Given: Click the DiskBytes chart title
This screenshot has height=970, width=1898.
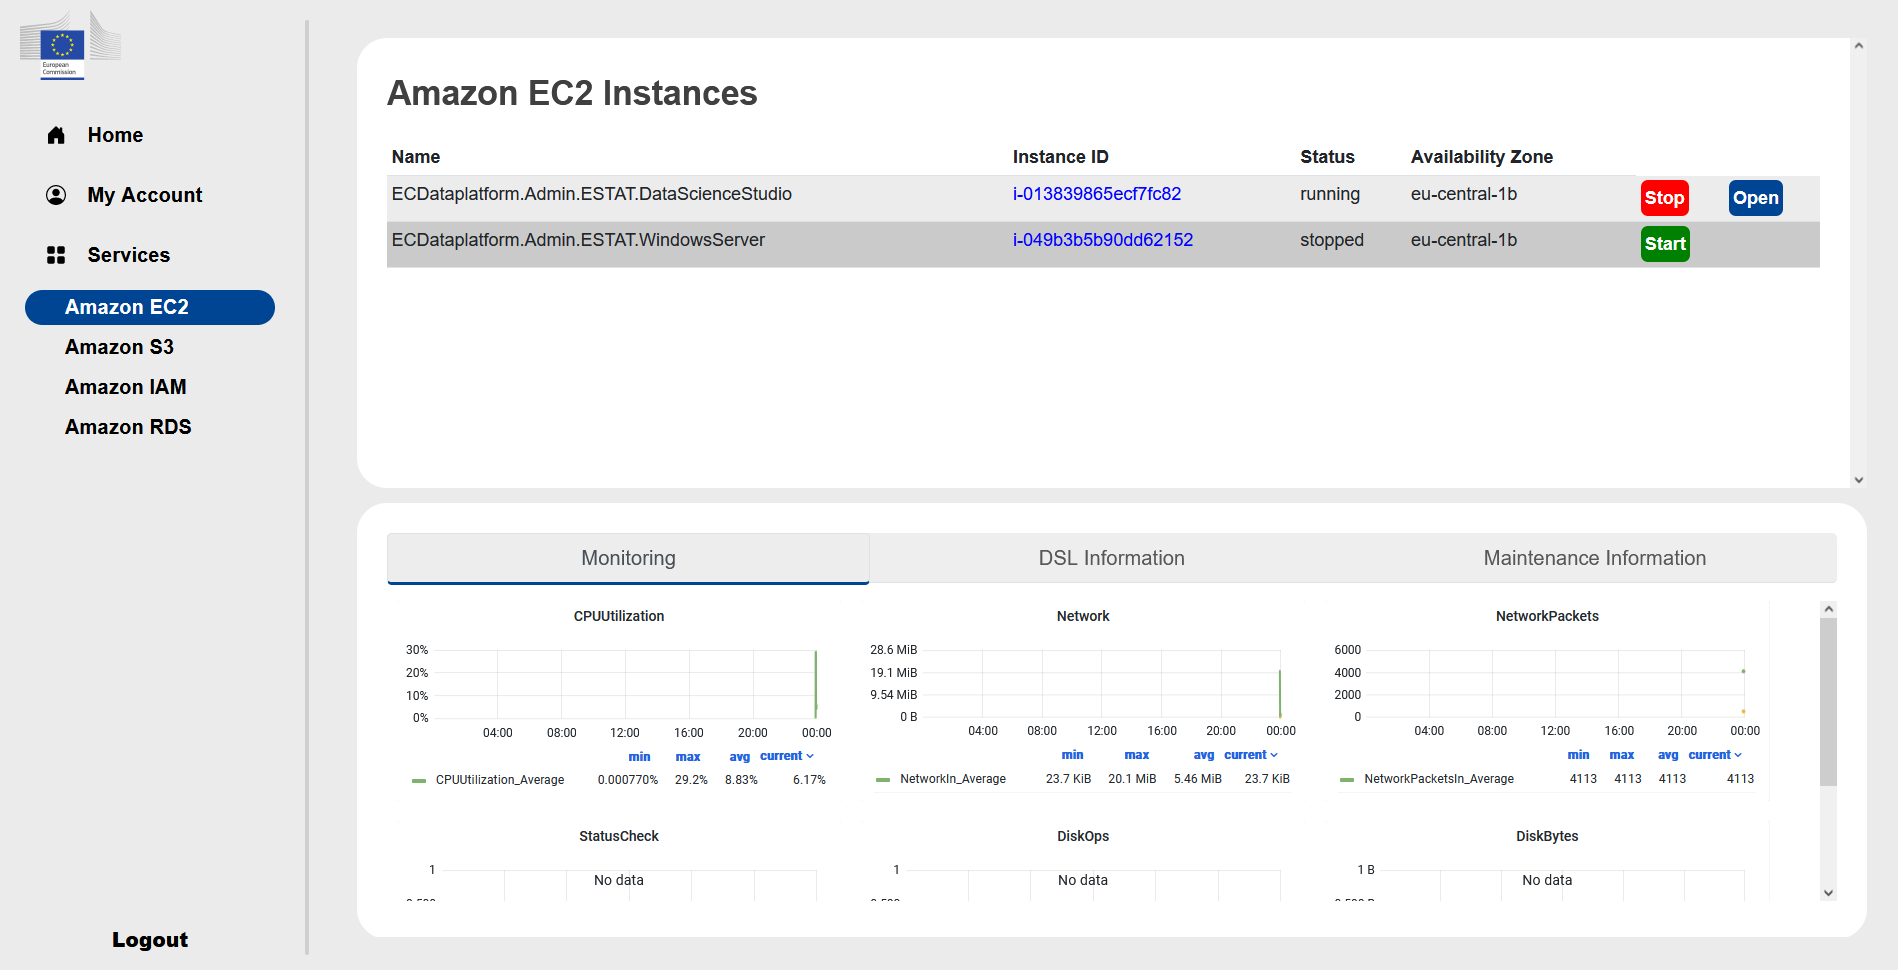Looking at the screenshot, I should [x=1547, y=836].
